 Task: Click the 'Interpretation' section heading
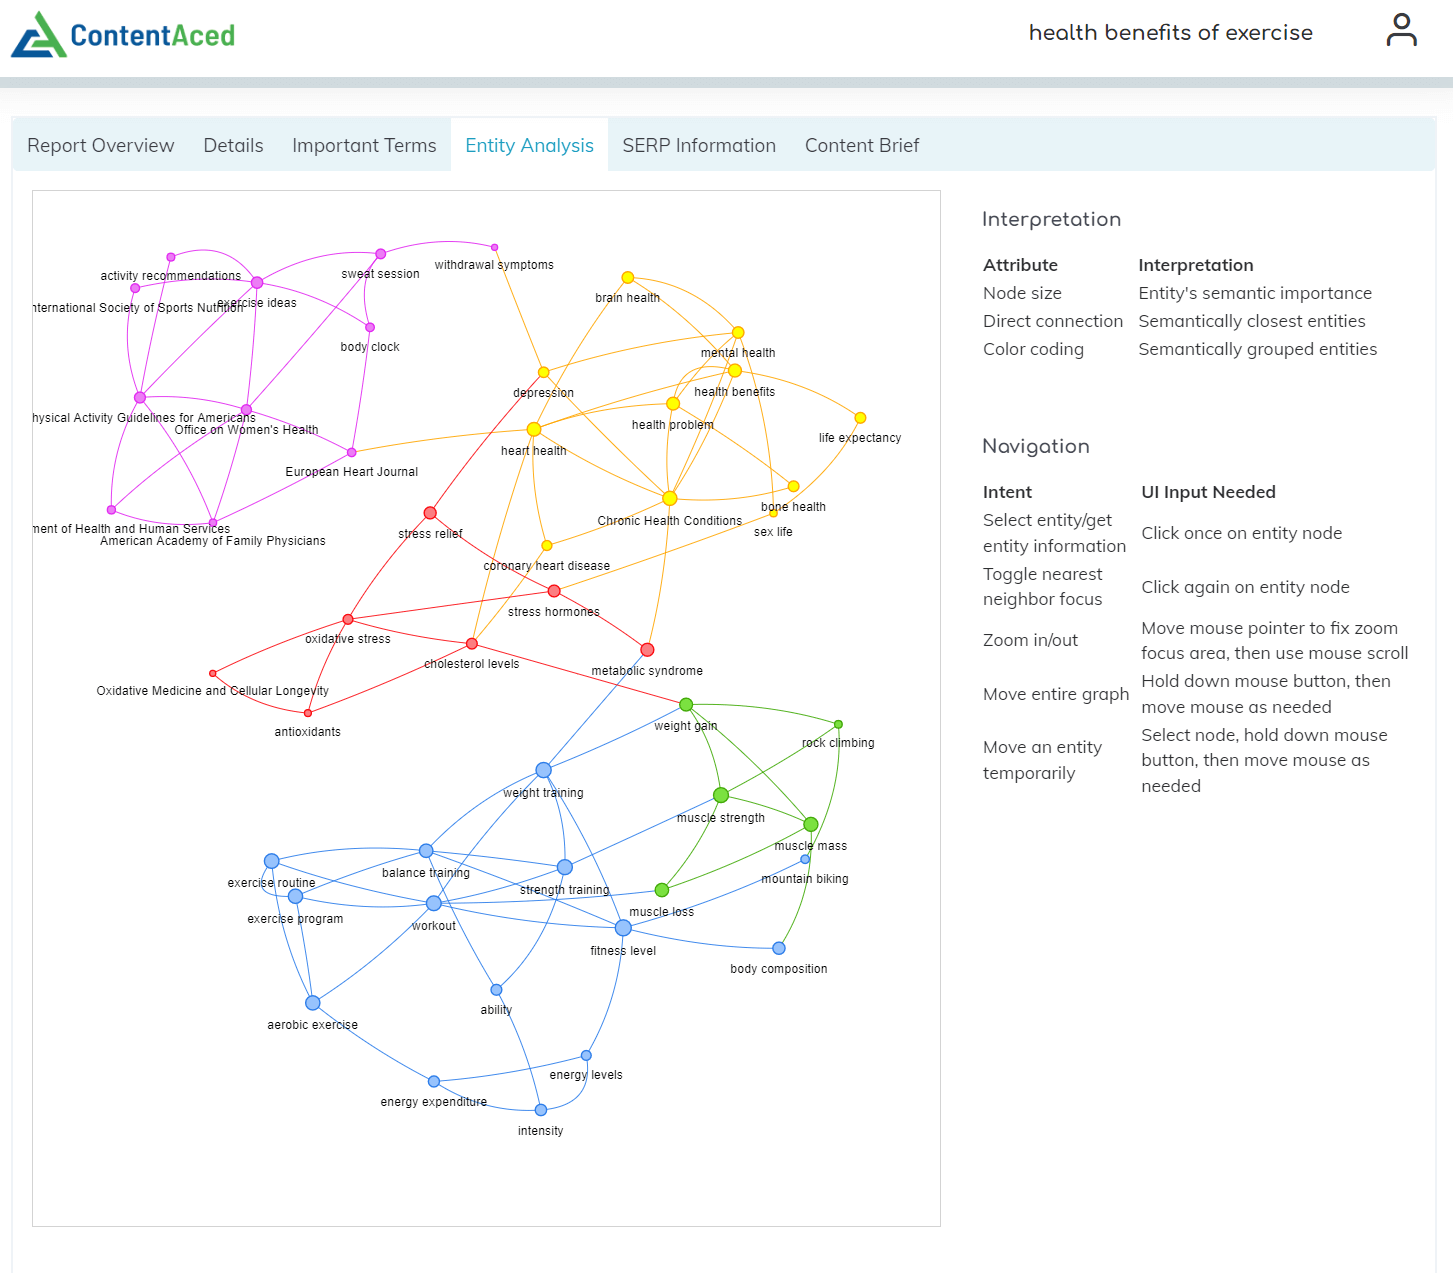click(x=1051, y=219)
